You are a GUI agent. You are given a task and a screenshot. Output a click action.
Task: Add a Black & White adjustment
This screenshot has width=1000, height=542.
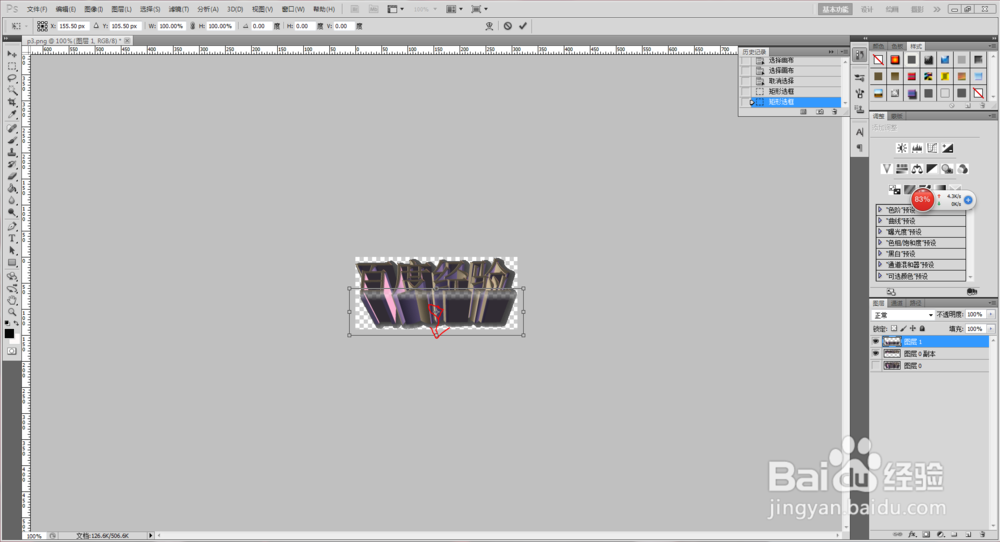click(932, 169)
